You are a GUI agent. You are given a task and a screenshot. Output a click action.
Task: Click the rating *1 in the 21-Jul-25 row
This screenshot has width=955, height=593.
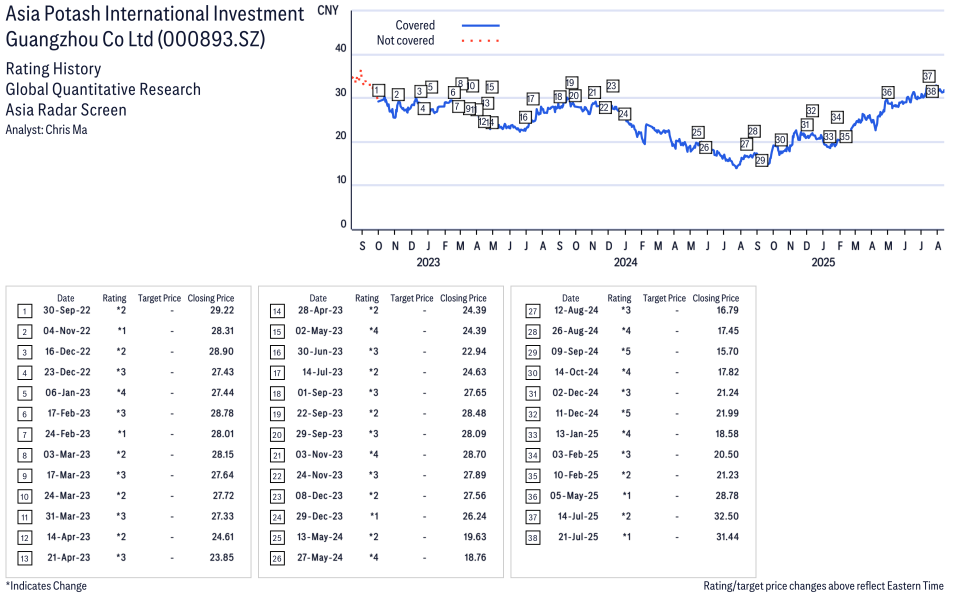click(x=626, y=537)
